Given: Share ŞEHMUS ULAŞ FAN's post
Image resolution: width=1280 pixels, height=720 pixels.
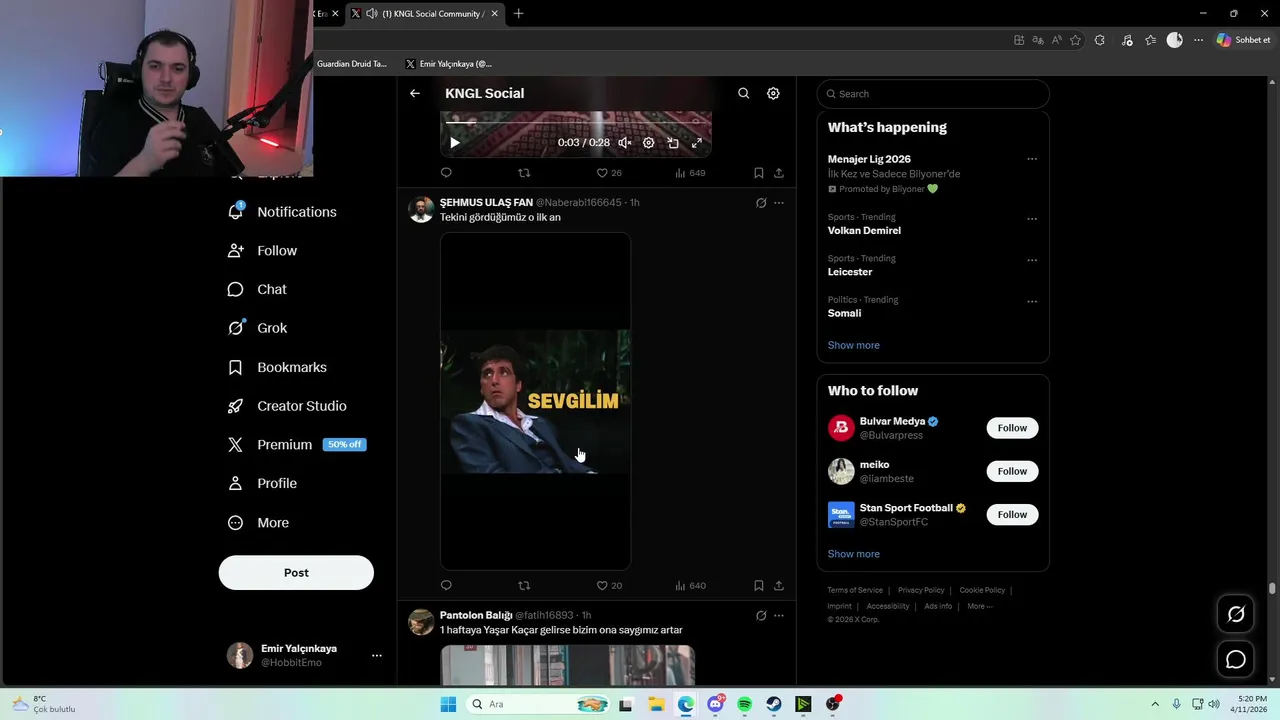Looking at the screenshot, I should 779,586.
